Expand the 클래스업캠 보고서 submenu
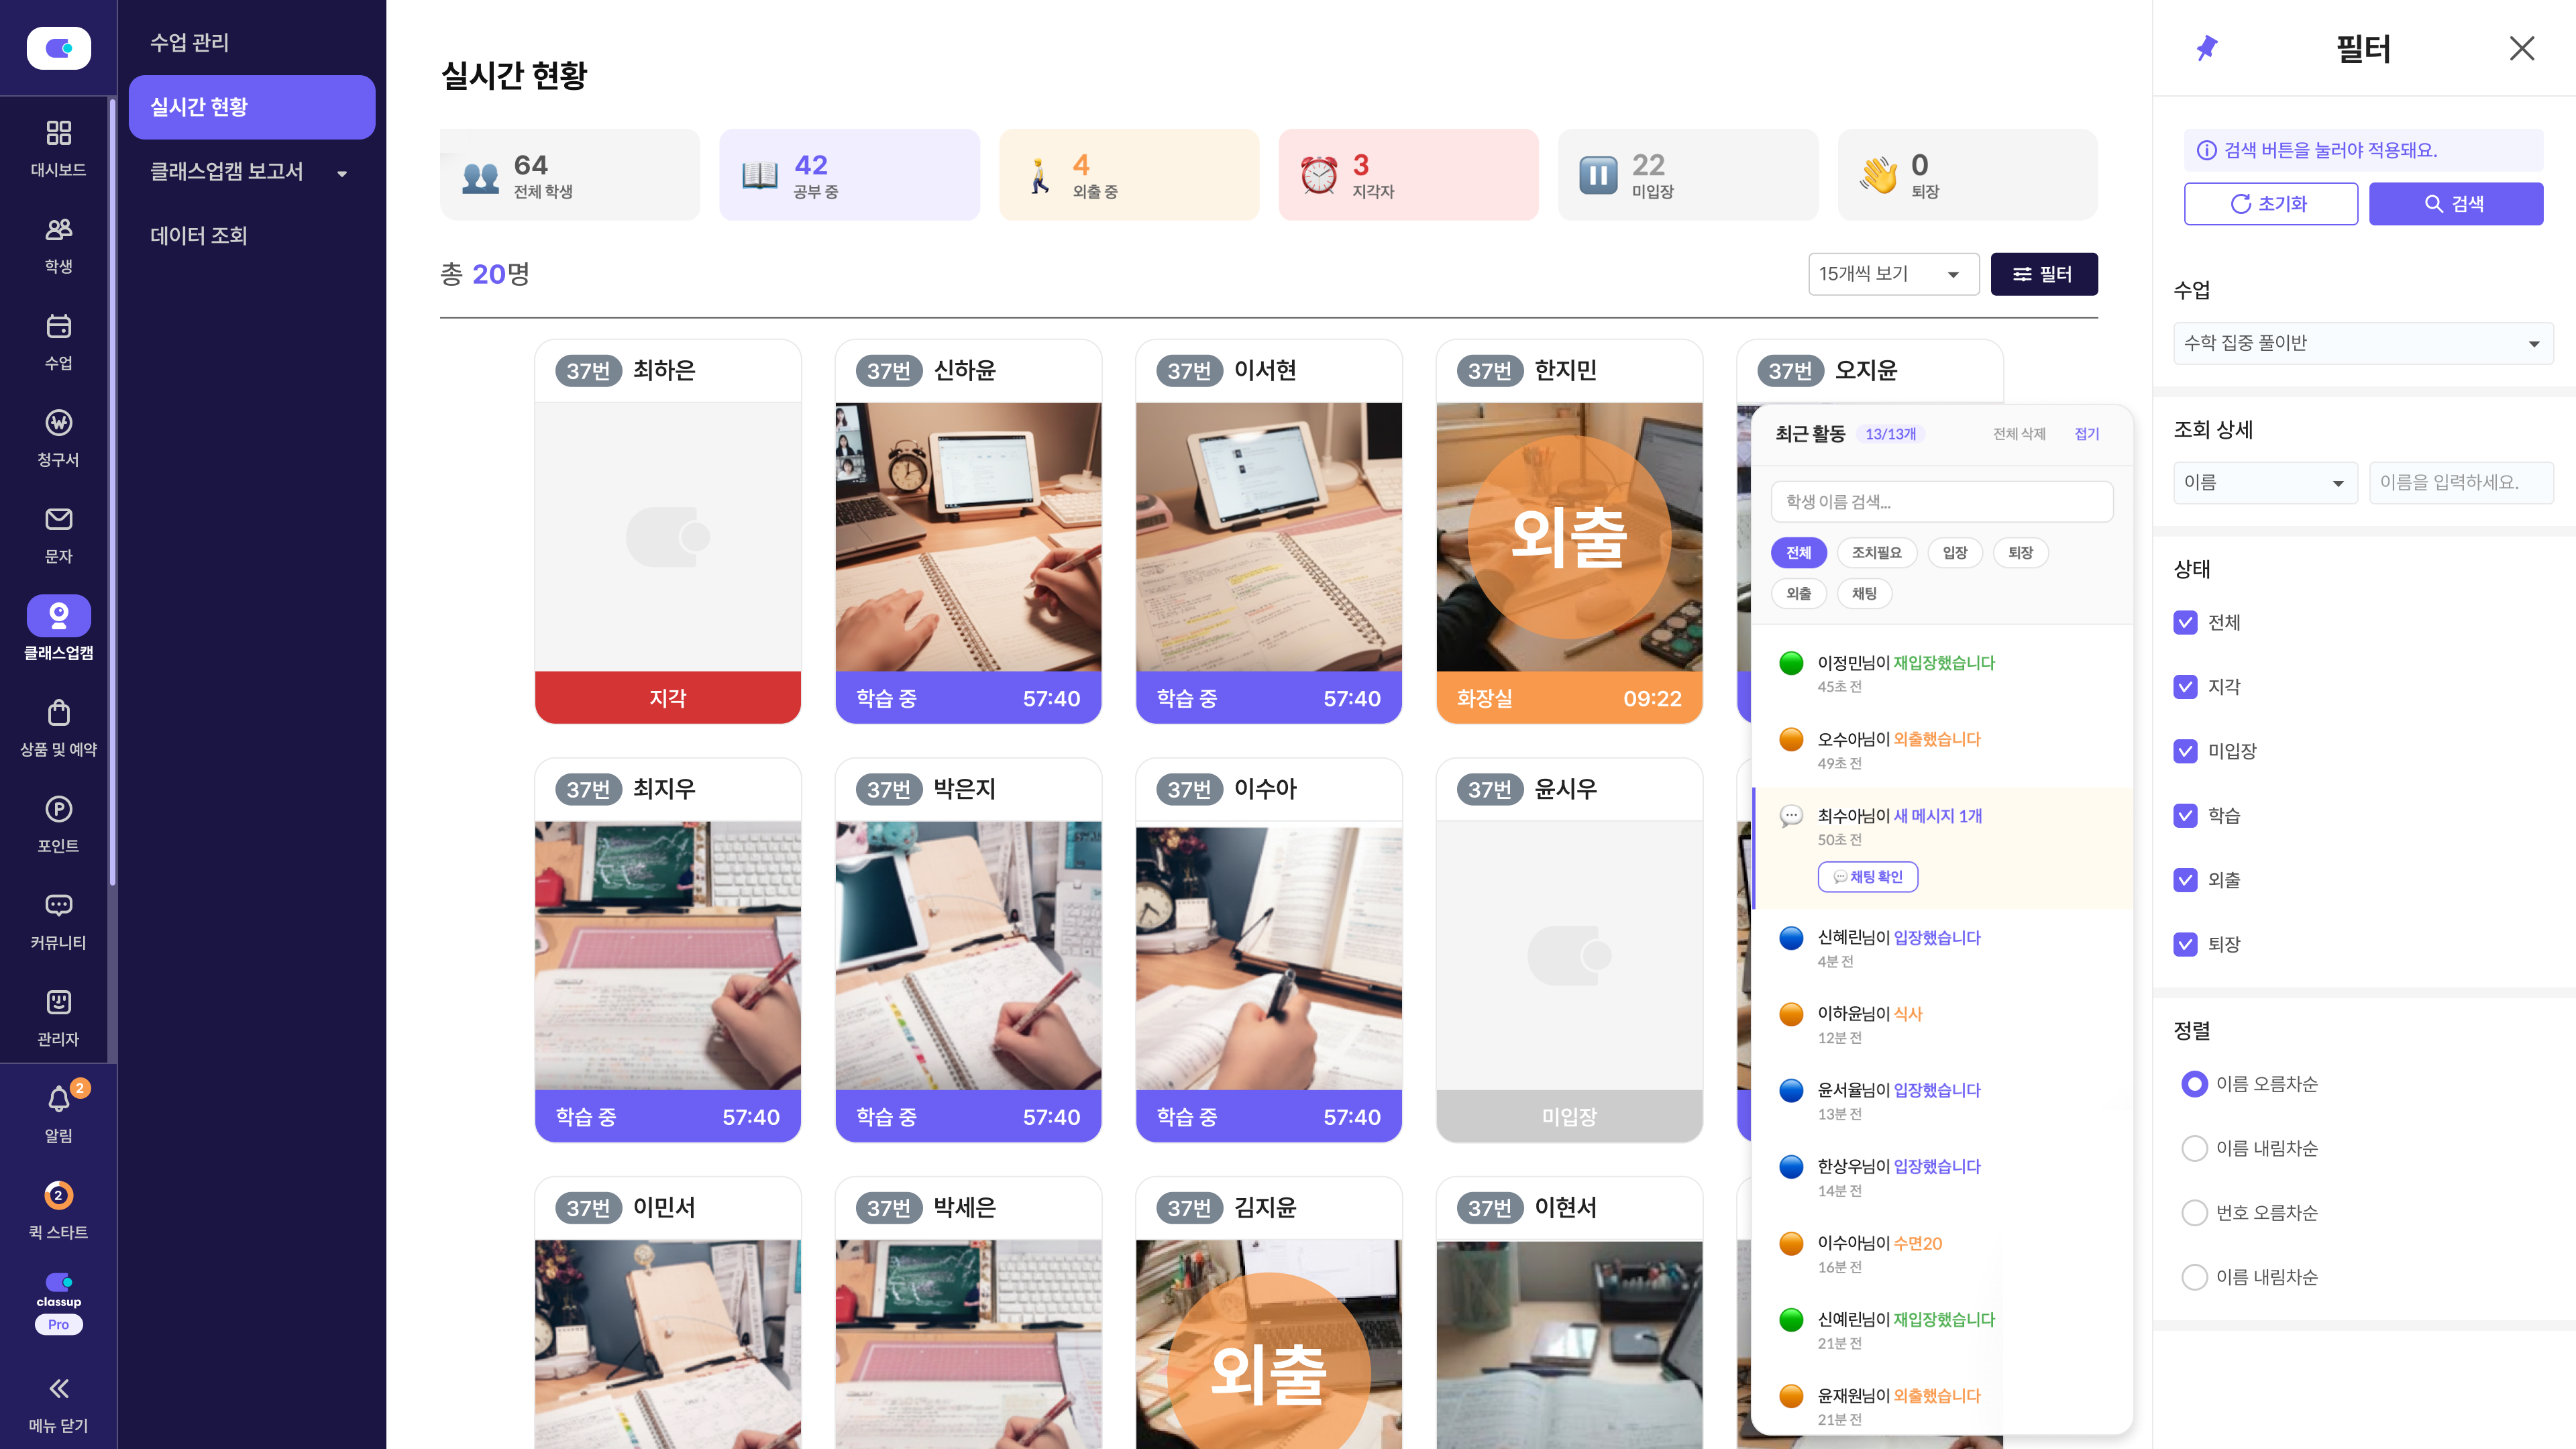 250,172
